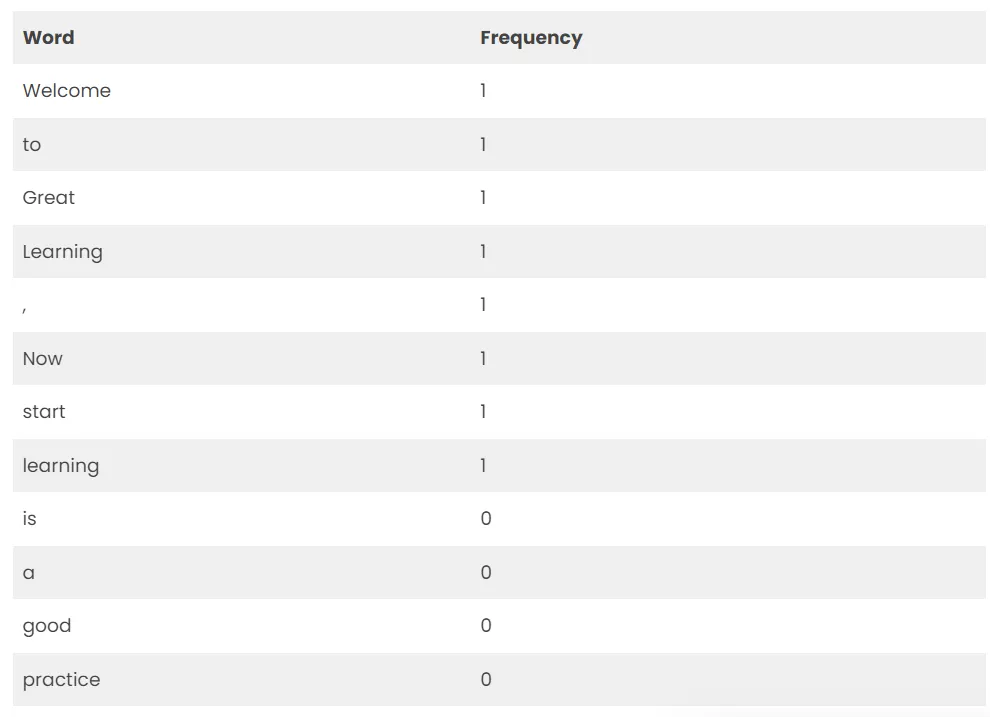Click the comma entry in the Word column

point(25,307)
